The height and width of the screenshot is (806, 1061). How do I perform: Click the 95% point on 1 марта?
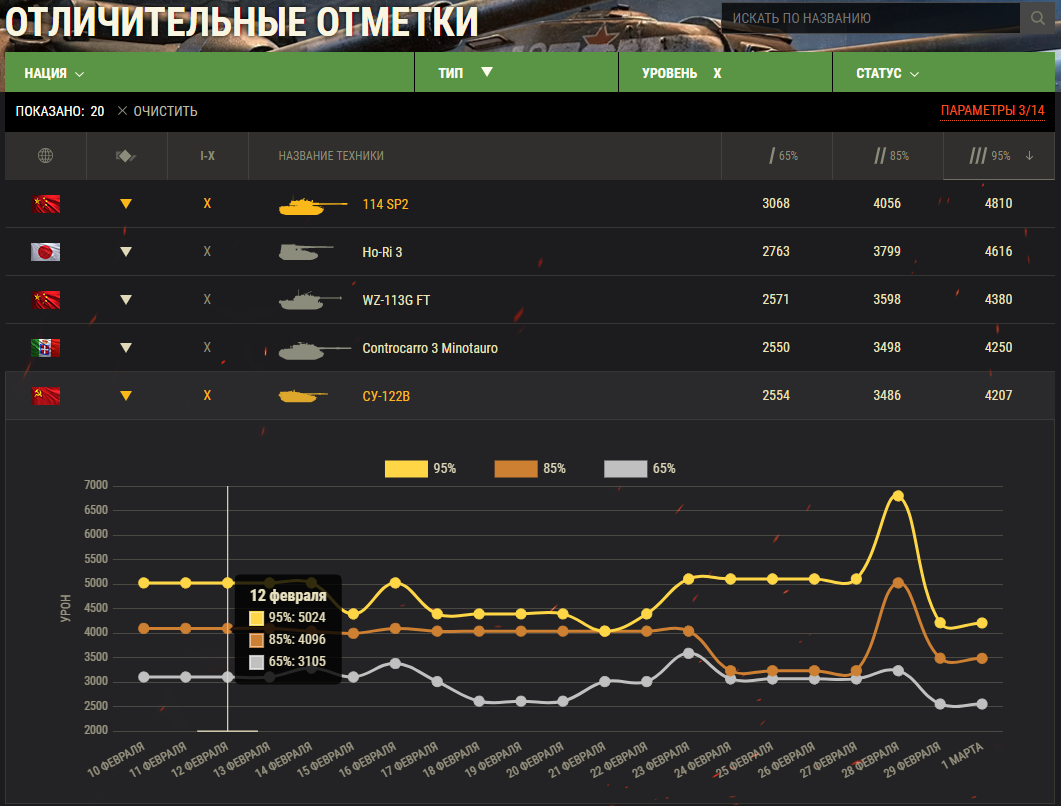click(x=982, y=623)
